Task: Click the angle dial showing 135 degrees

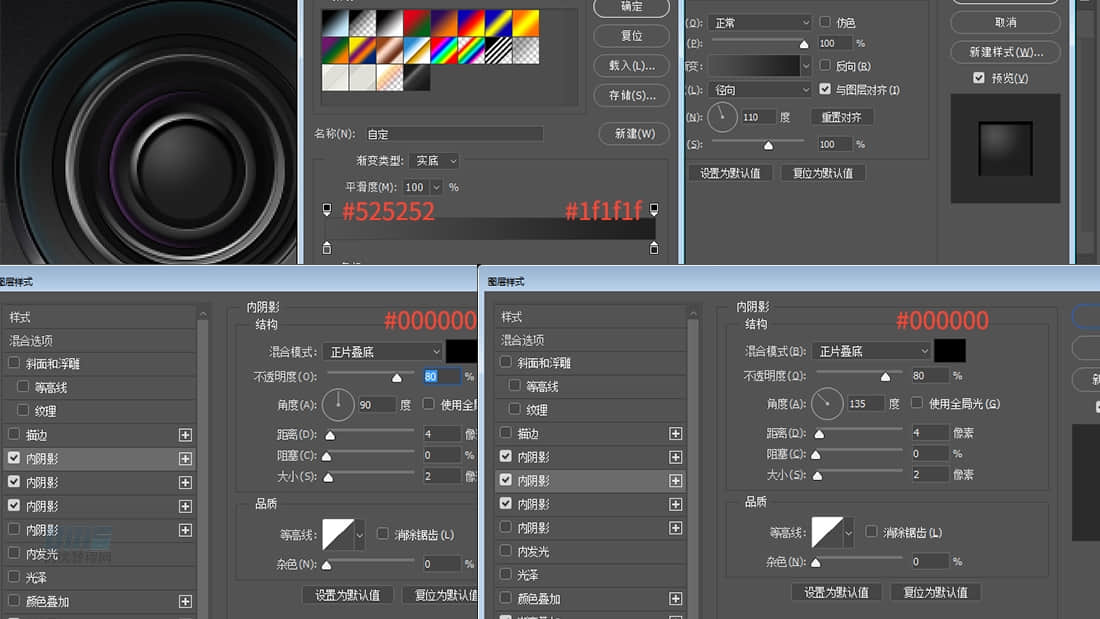Action: tap(827, 404)
